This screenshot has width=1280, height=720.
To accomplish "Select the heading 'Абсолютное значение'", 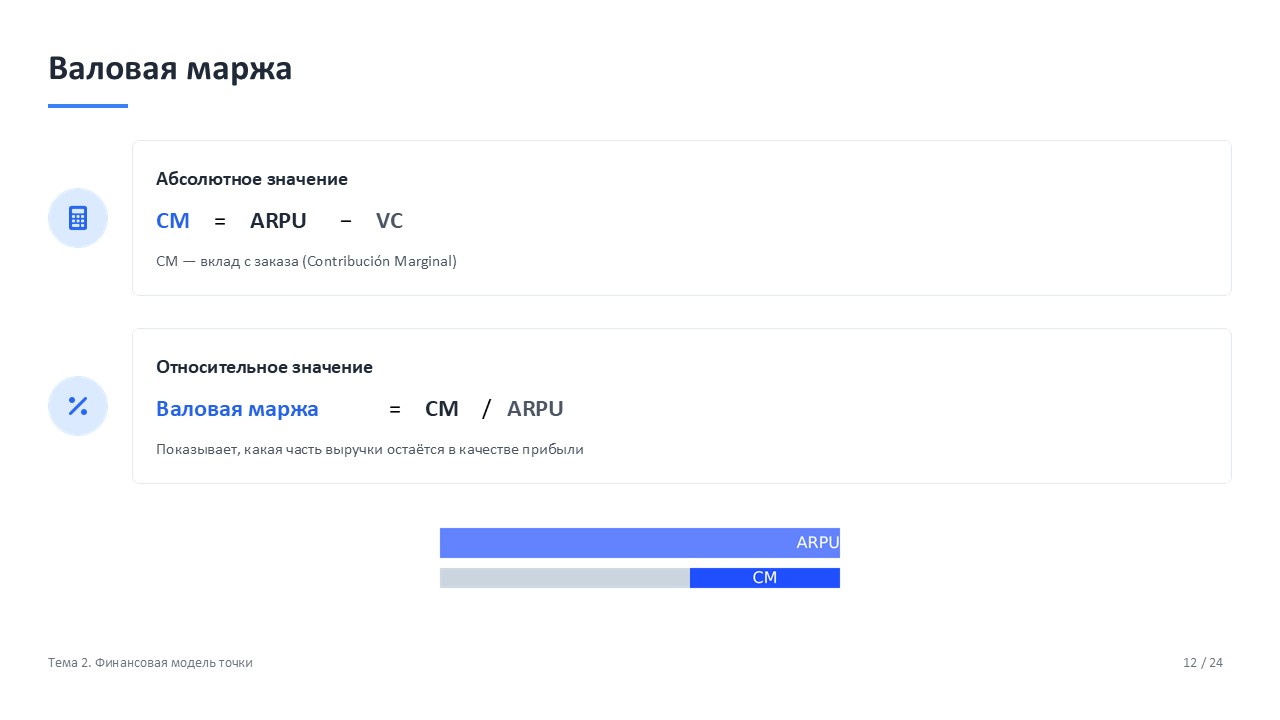I will (252, 179).
